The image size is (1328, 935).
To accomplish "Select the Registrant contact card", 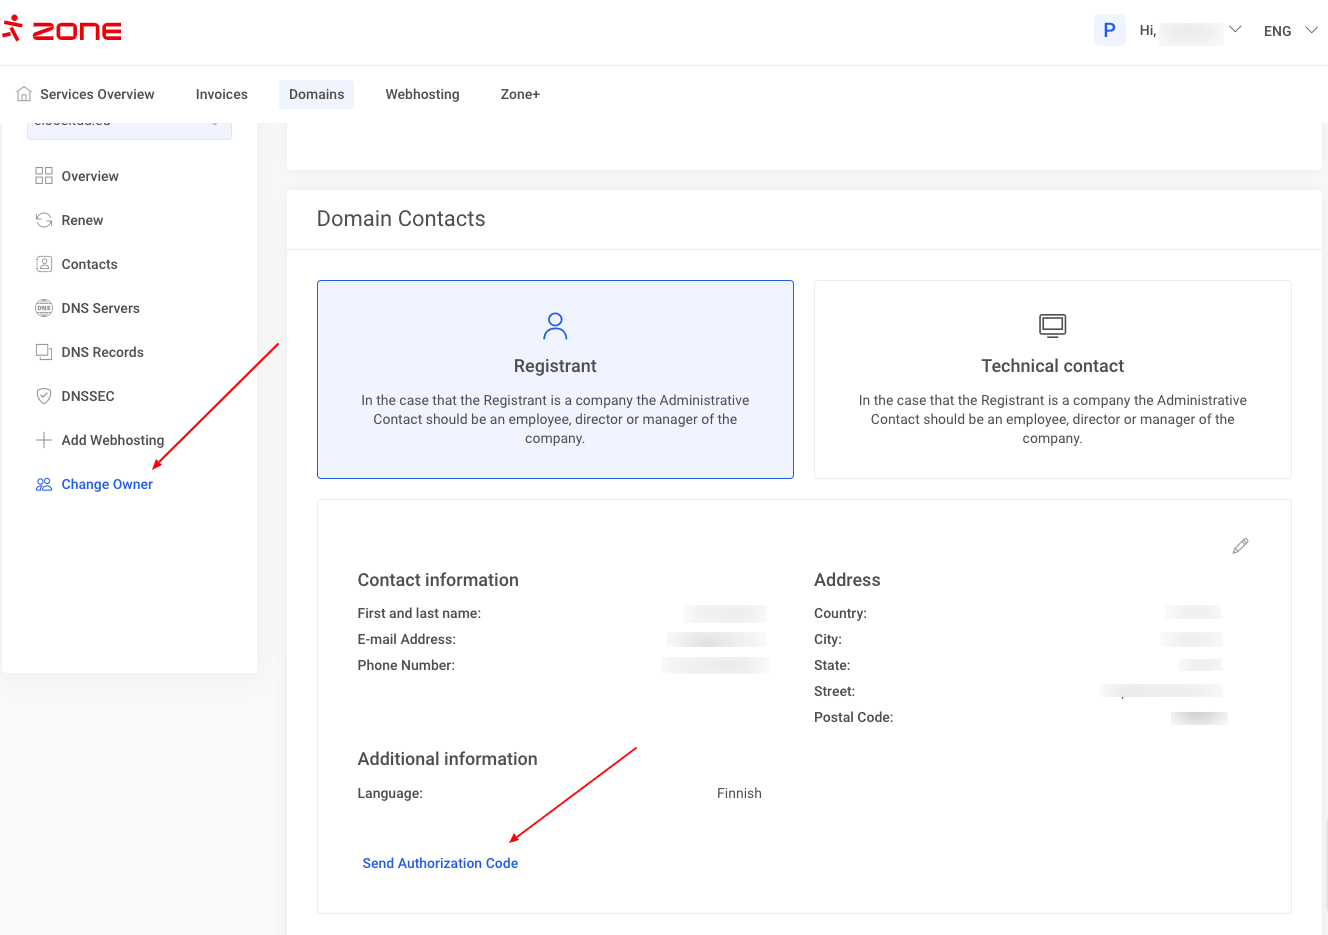I will 555,379.
